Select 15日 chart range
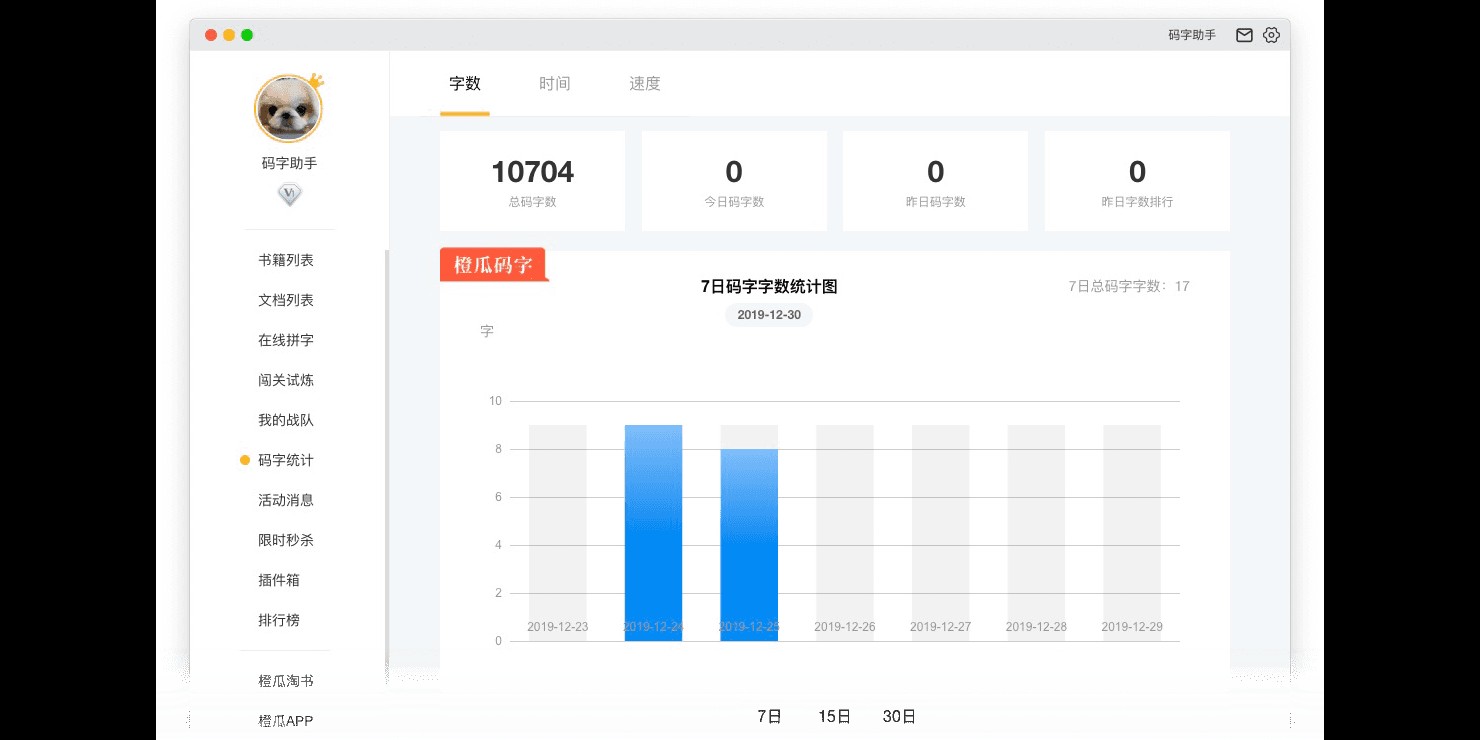The image size is (1480, 740). click(834, 716)
